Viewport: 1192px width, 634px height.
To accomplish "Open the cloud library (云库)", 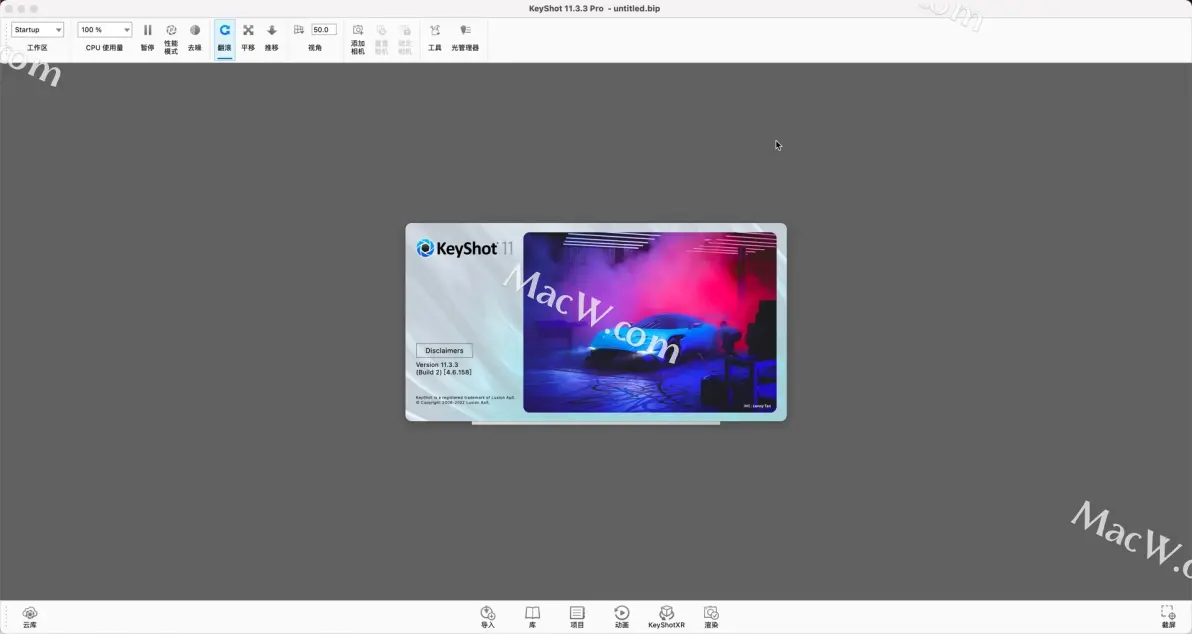I will [x=30, y=617].
